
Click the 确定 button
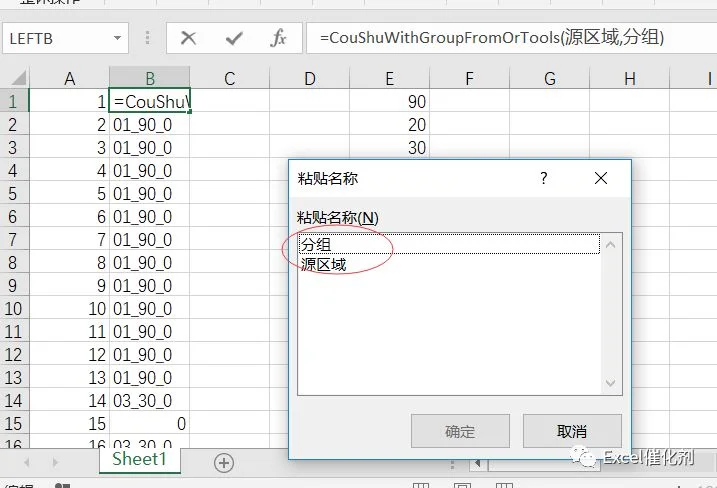tap(460, 431)
